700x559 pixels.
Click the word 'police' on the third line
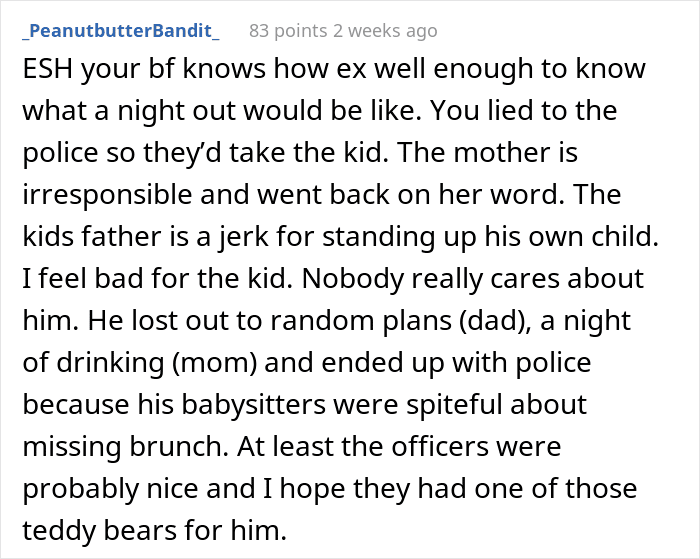[x=60, y=153]
